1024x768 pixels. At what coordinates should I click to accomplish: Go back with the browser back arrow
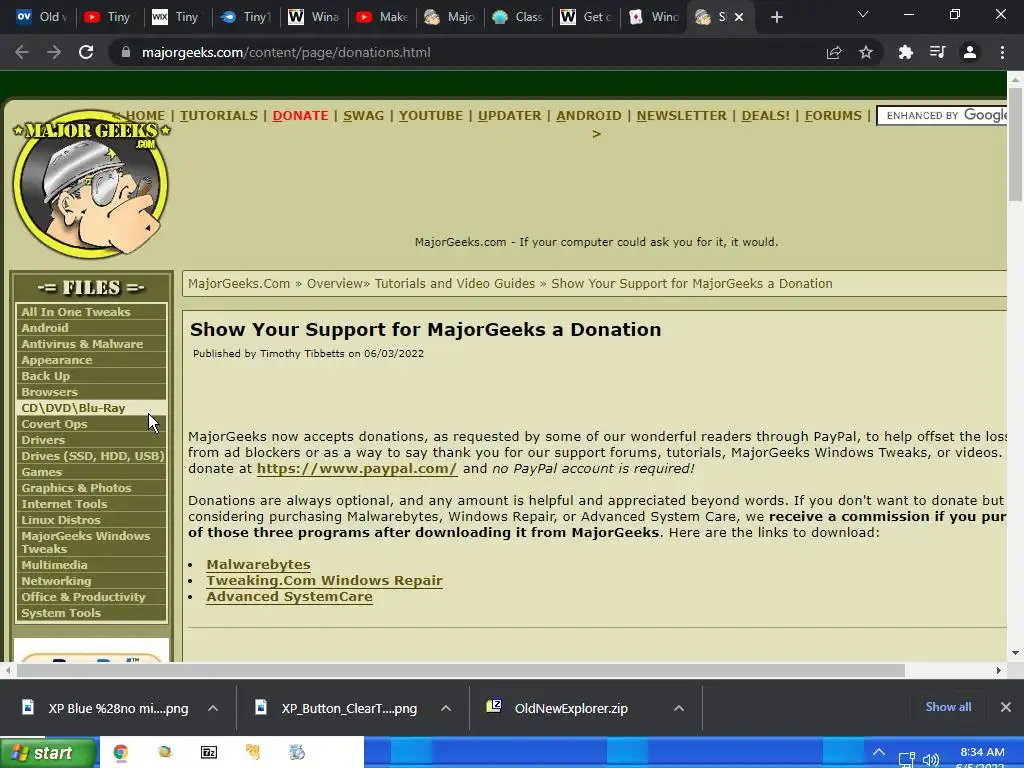click(22, 52)
